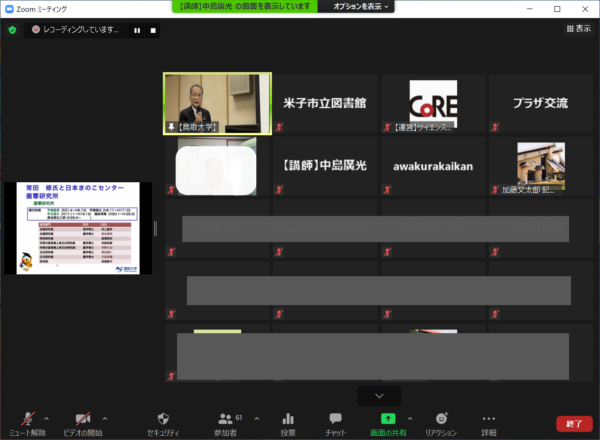Select the awakurakaikan participant tile
600x440 pixels.
point(433,166)
